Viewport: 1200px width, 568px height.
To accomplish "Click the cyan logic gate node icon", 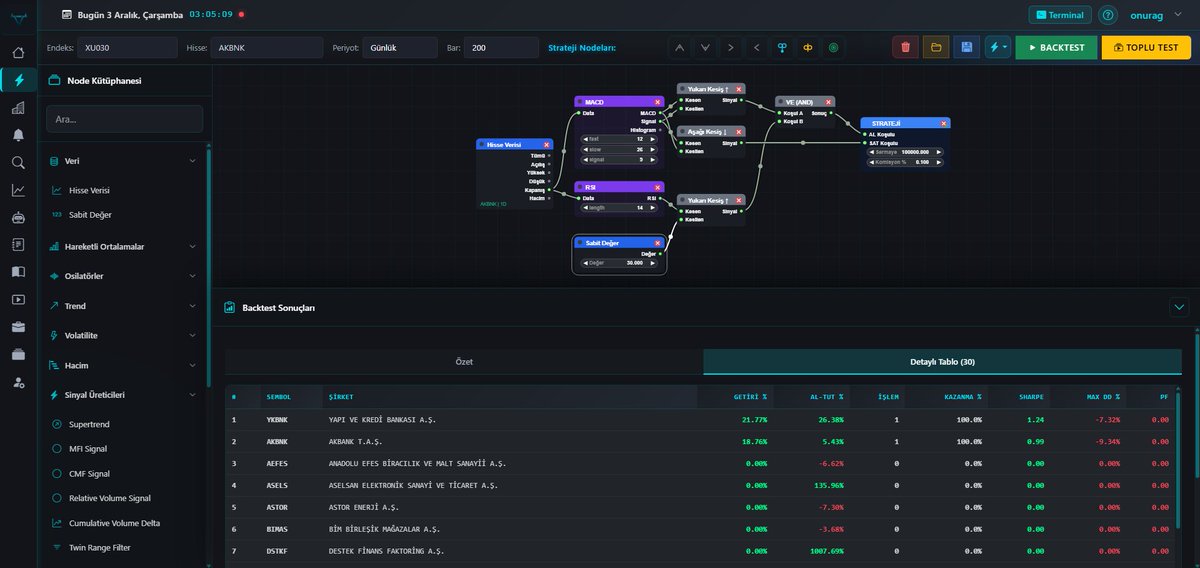I will (x=782, y=47).
